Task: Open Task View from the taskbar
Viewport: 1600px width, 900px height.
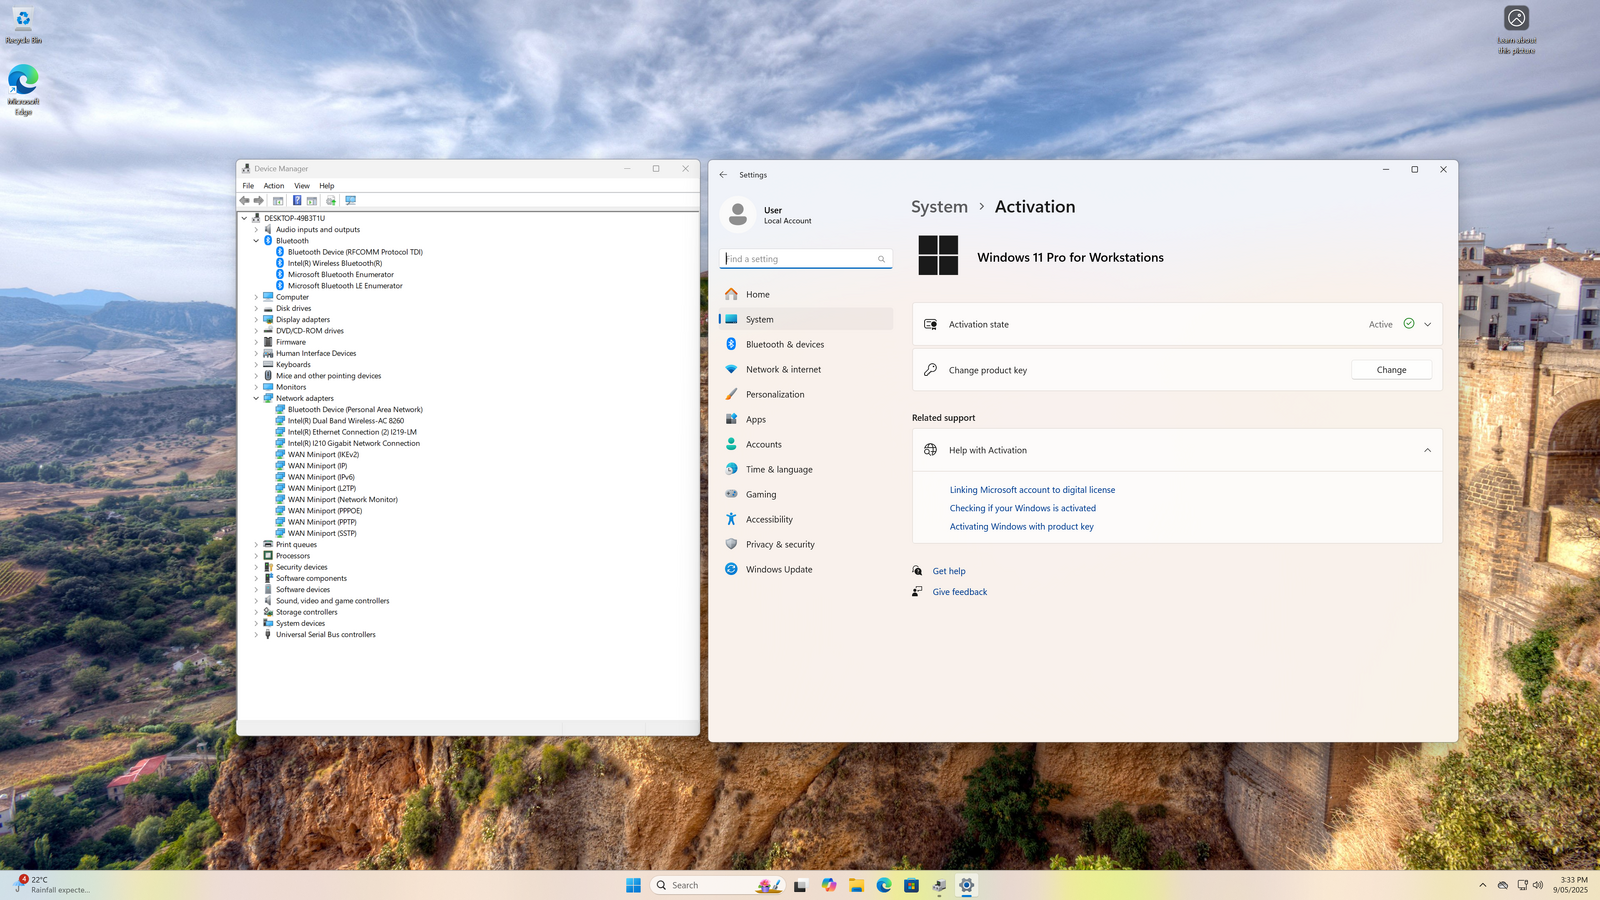Action: (800, 885)
